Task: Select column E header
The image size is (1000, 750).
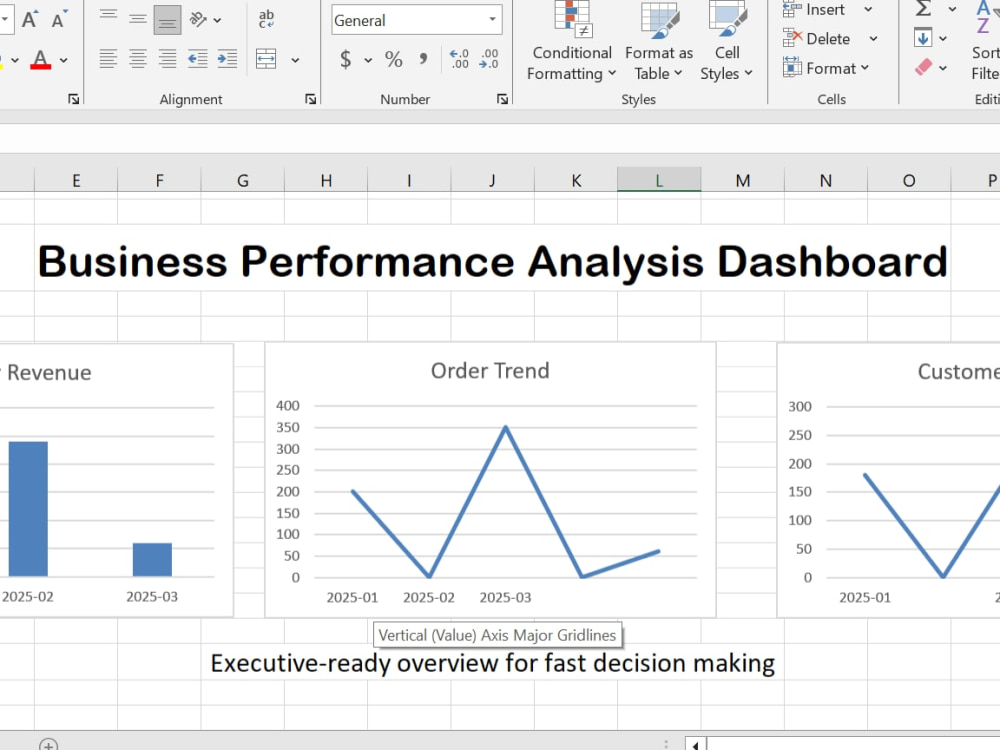Action: click(76, 180)
